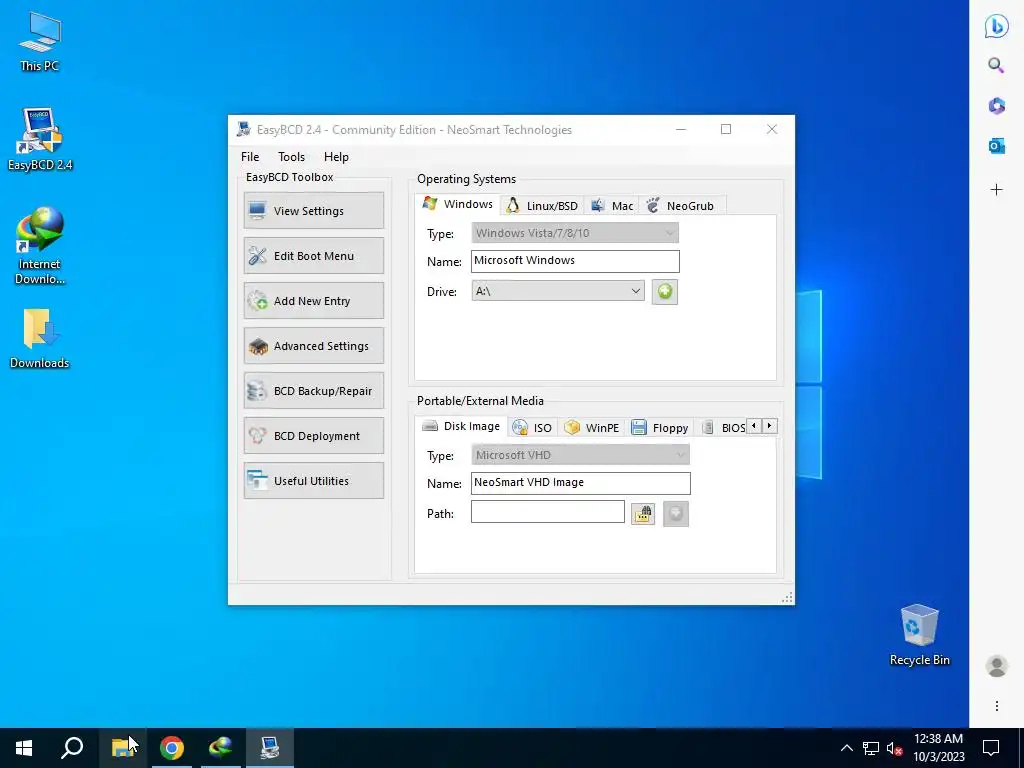Select the Downloads folder on the desktop
Image resolution: width=1024 pixels, height=768 pixels.
pyautogui.click(x=40, y=339)
